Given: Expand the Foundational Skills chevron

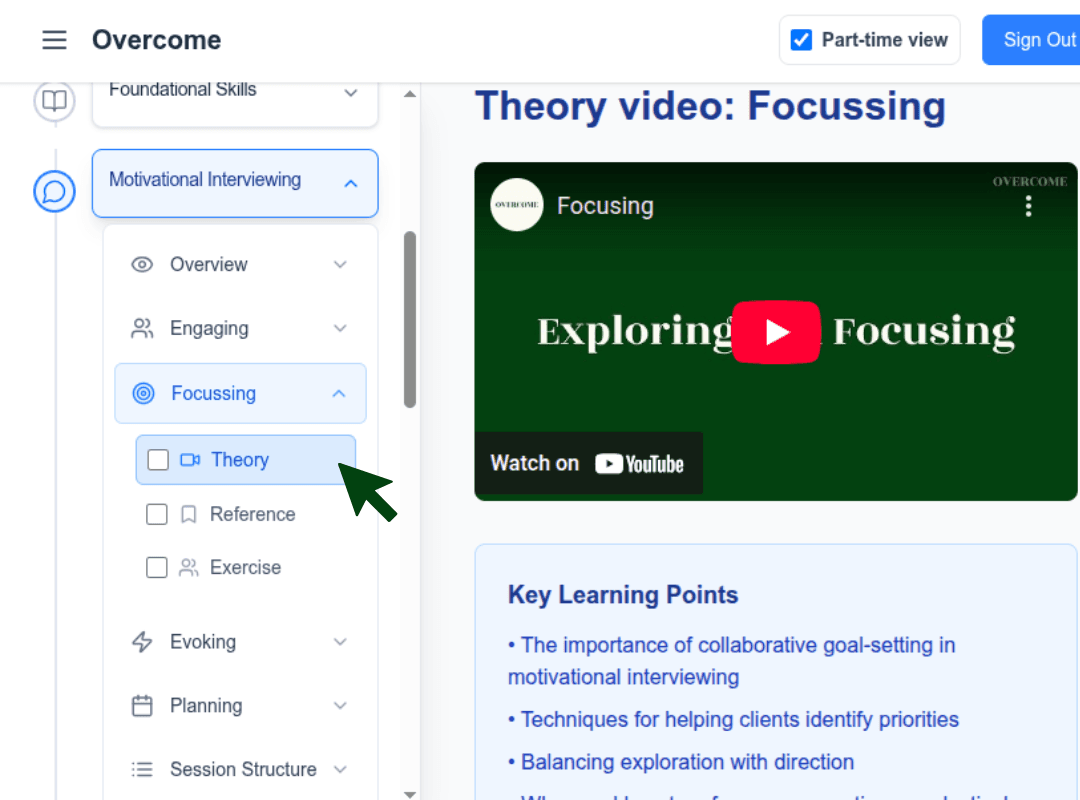Looking at the screenshot, I should coord(351,92).
